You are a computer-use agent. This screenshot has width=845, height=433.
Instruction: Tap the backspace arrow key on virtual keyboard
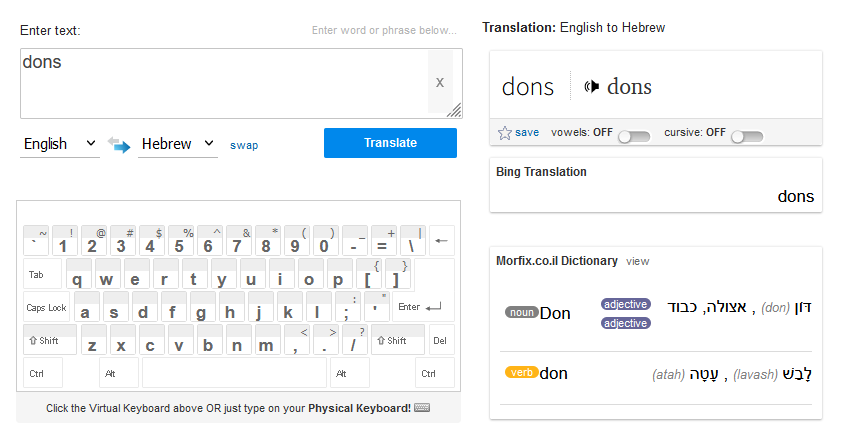click(x=441, y=240)
